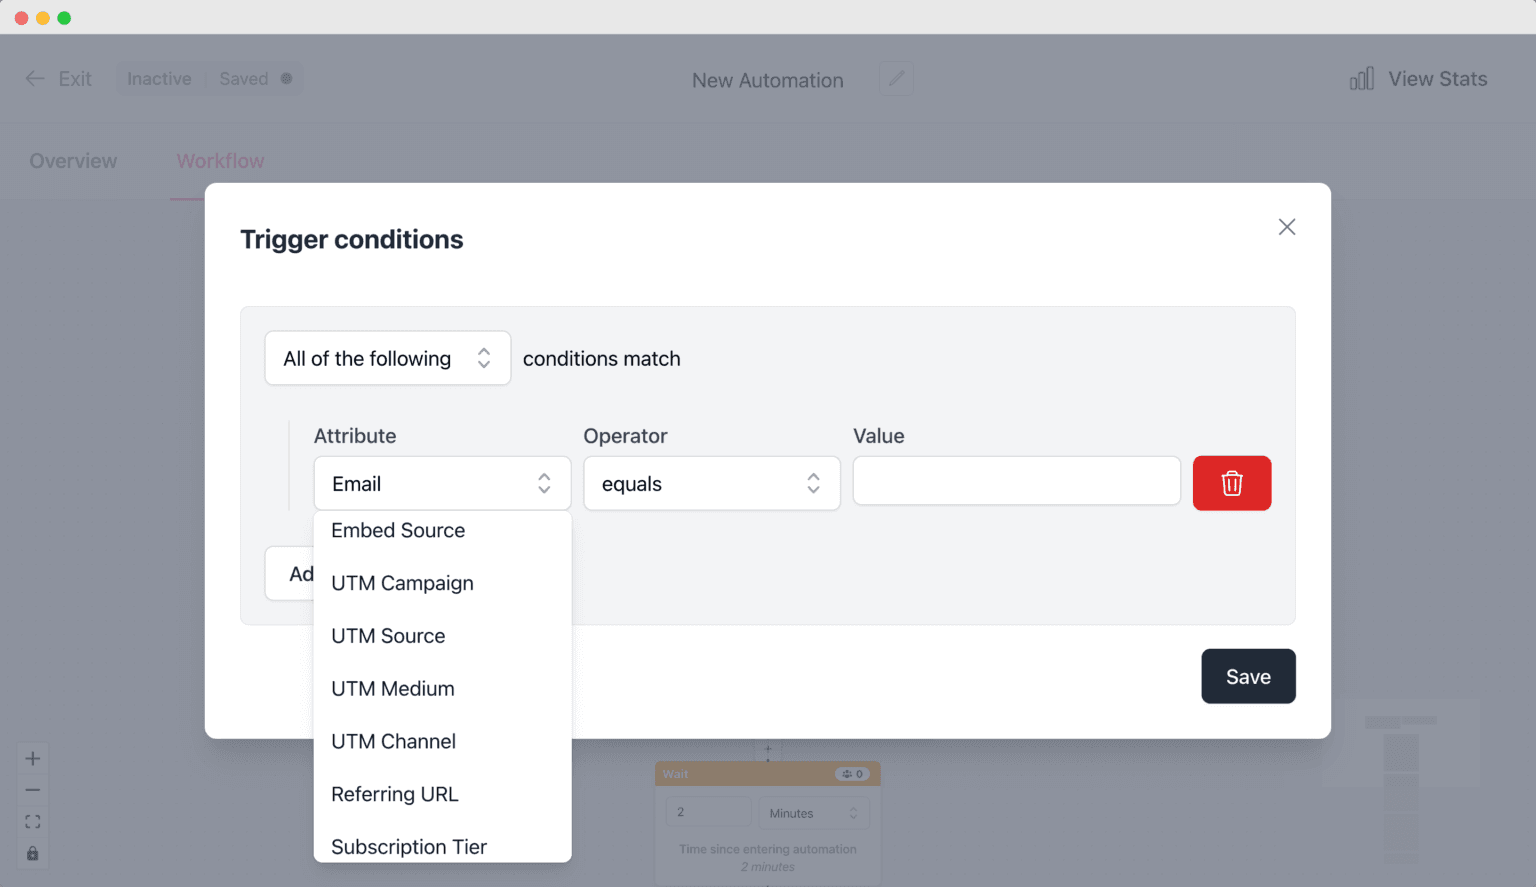
Task: Switch to the Overview tab
Action: 73,161
